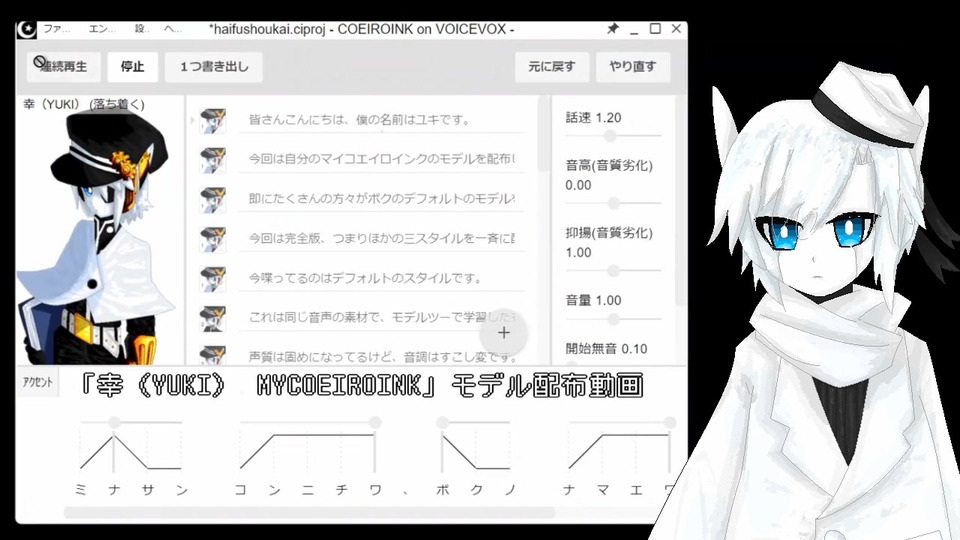This screenshot has height=540, width=960.
Task: Click the COEIROINK moon logo icon
Action: (x=27, y=29)
